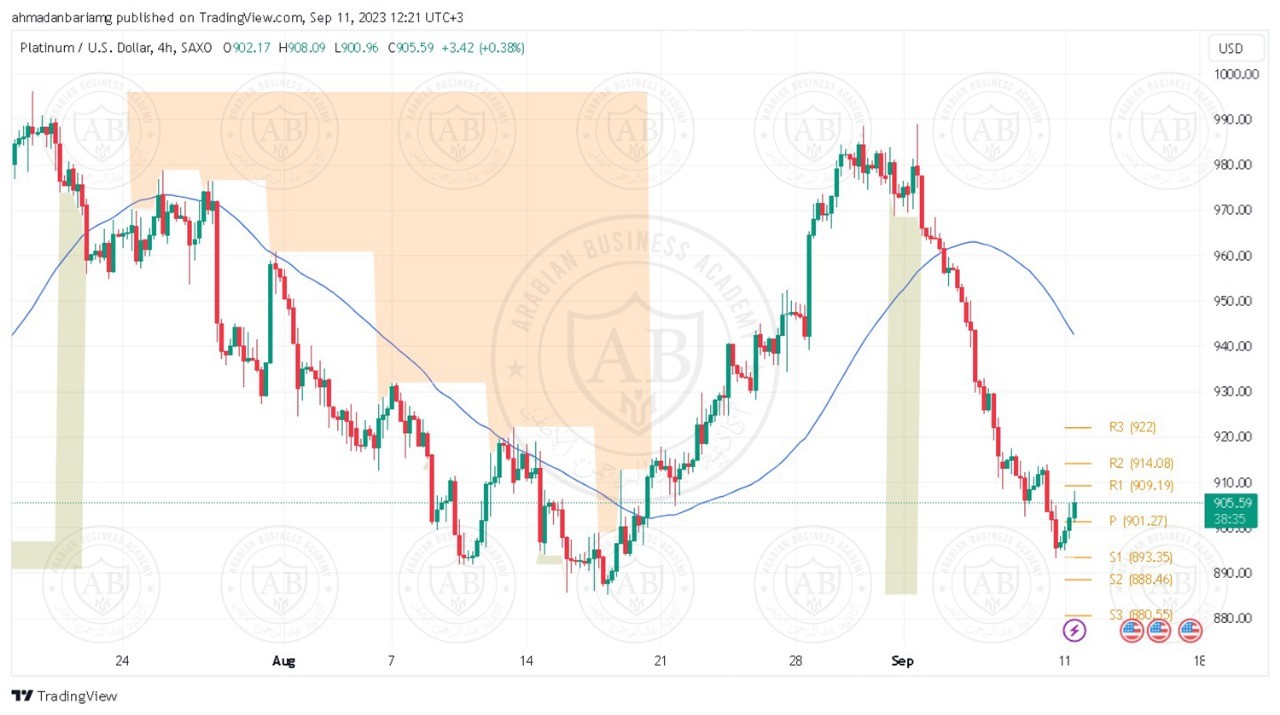
Task: Click the purple lightning event icon
Action: [x=1074, y=630]
